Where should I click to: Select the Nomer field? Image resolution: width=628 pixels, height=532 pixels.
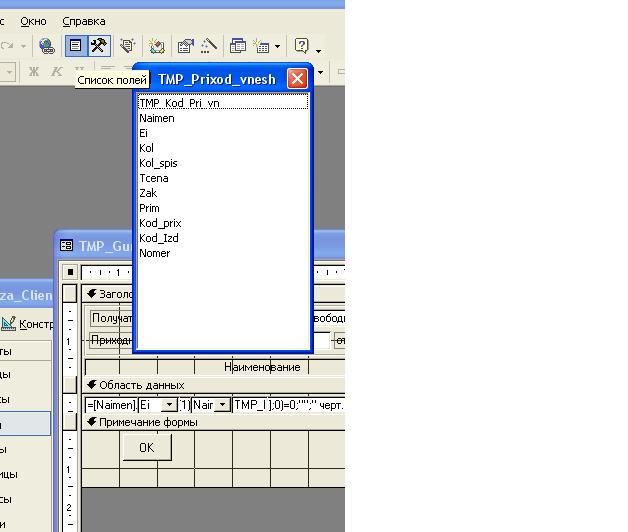(223, 253)
